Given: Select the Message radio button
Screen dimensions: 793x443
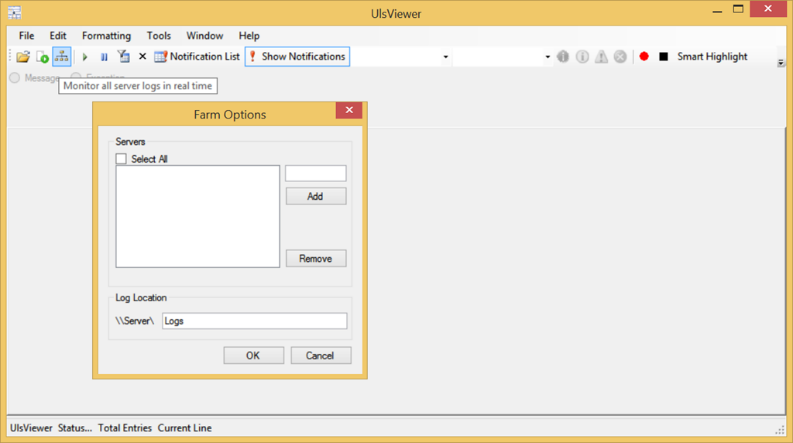Looking at the screenshot, I should click(x=15, y=78).
